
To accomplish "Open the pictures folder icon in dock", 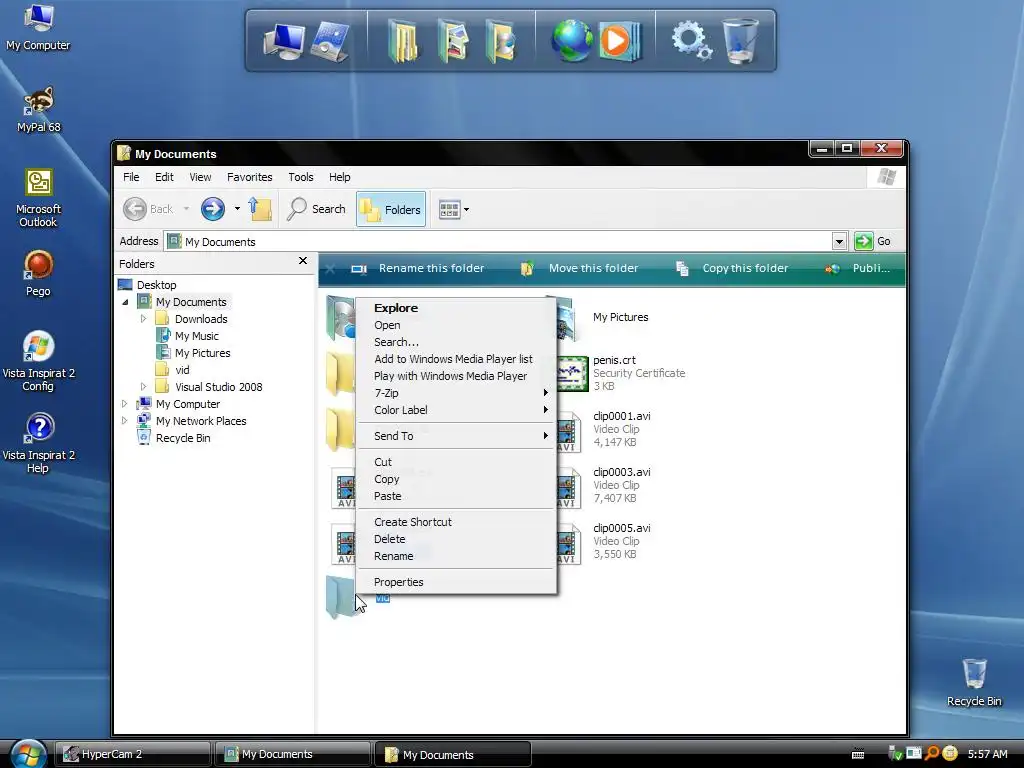I will click(453, 41).
